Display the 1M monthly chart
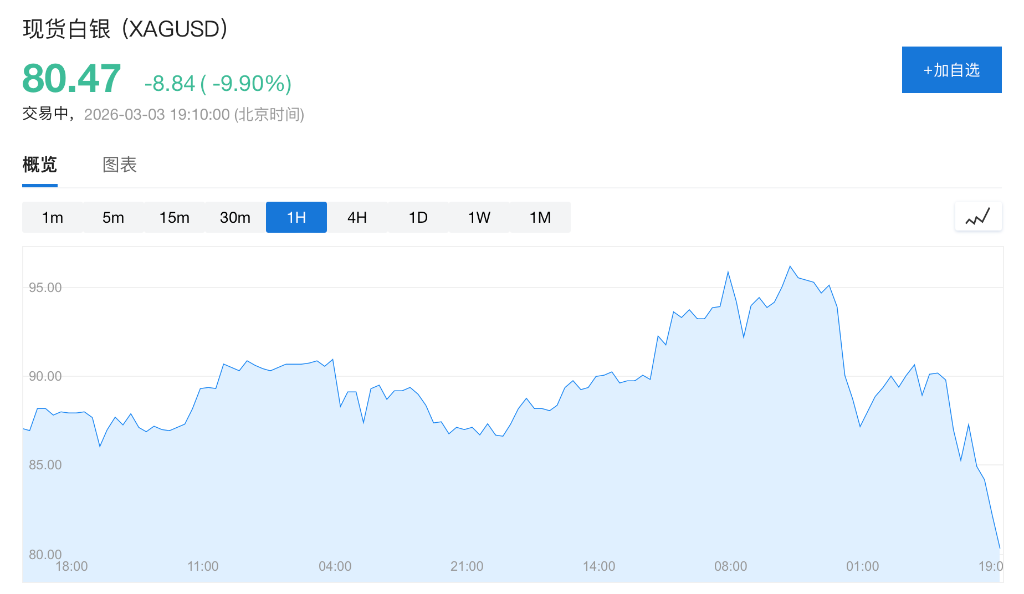Image resolution: width=1024 pixels, height=594 pixels. [540, 217]
